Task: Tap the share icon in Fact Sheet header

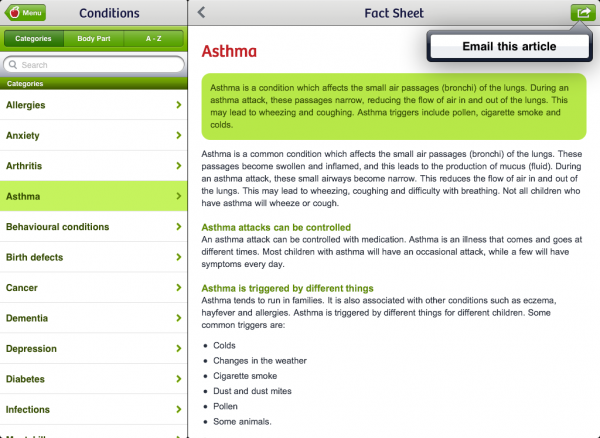Action: coord(583,13)
